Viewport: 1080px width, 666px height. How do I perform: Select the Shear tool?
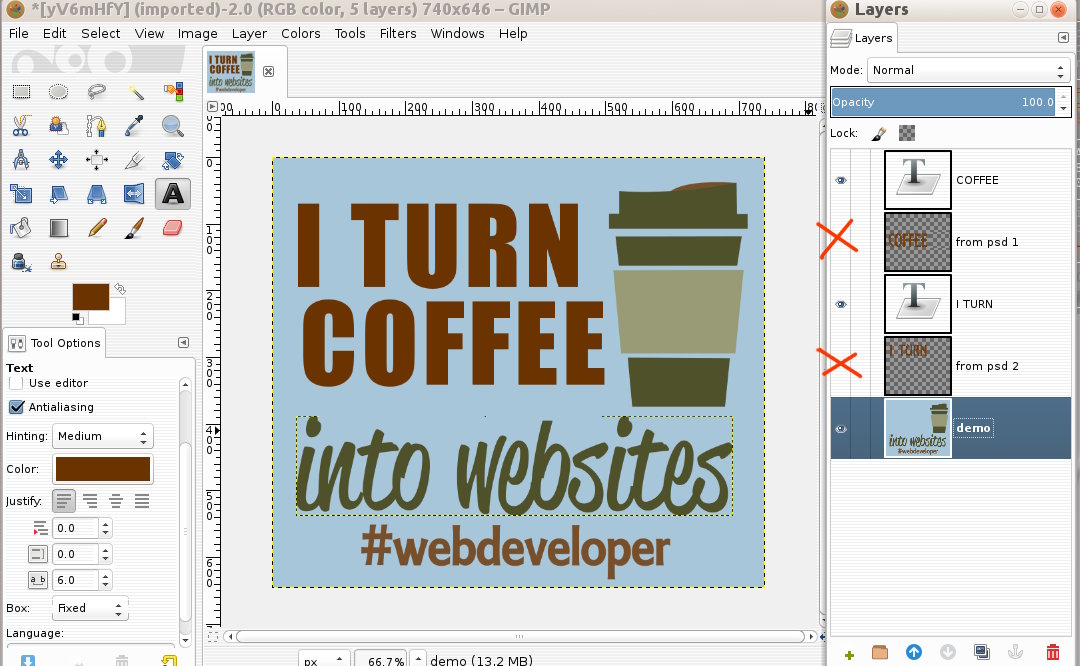59,194
